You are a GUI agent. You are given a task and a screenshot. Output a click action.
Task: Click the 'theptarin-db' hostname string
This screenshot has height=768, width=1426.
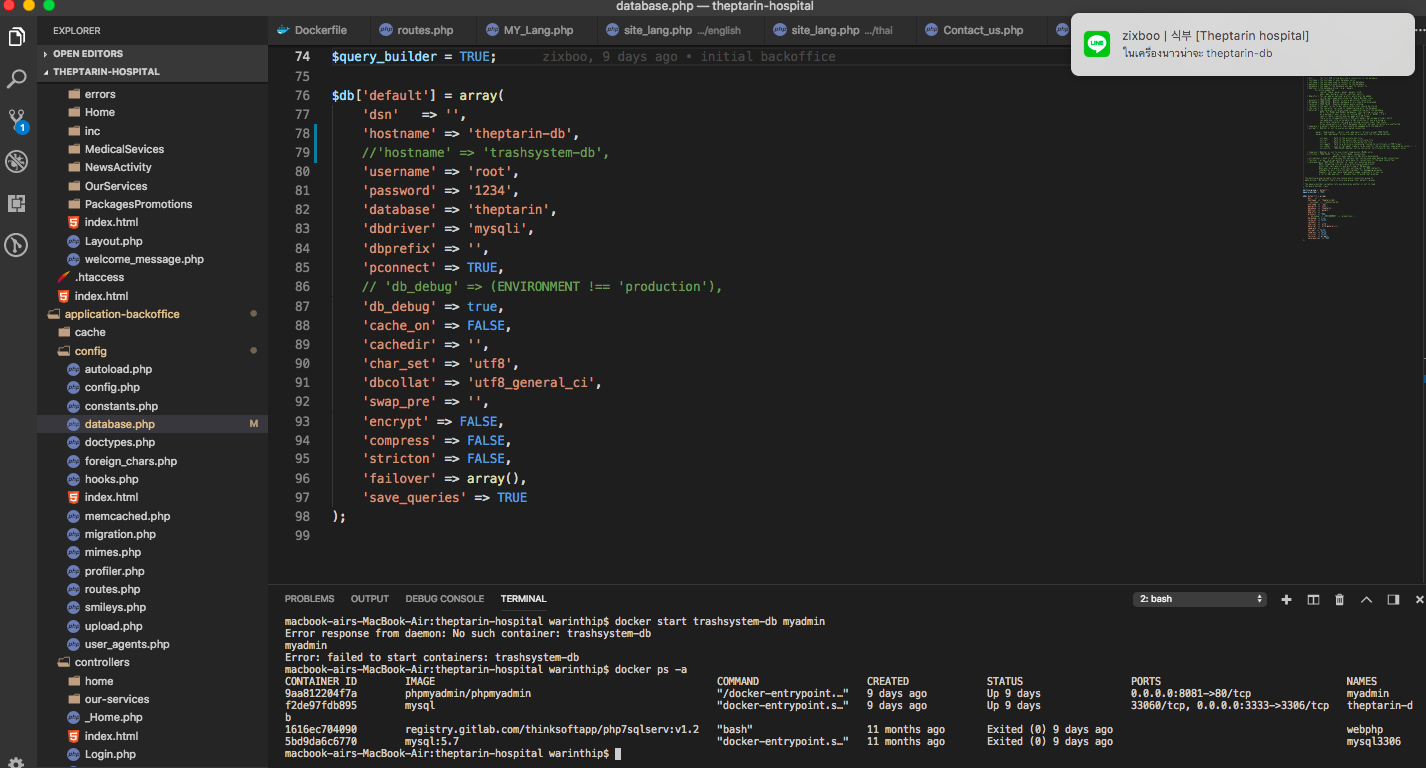point(519,133)
